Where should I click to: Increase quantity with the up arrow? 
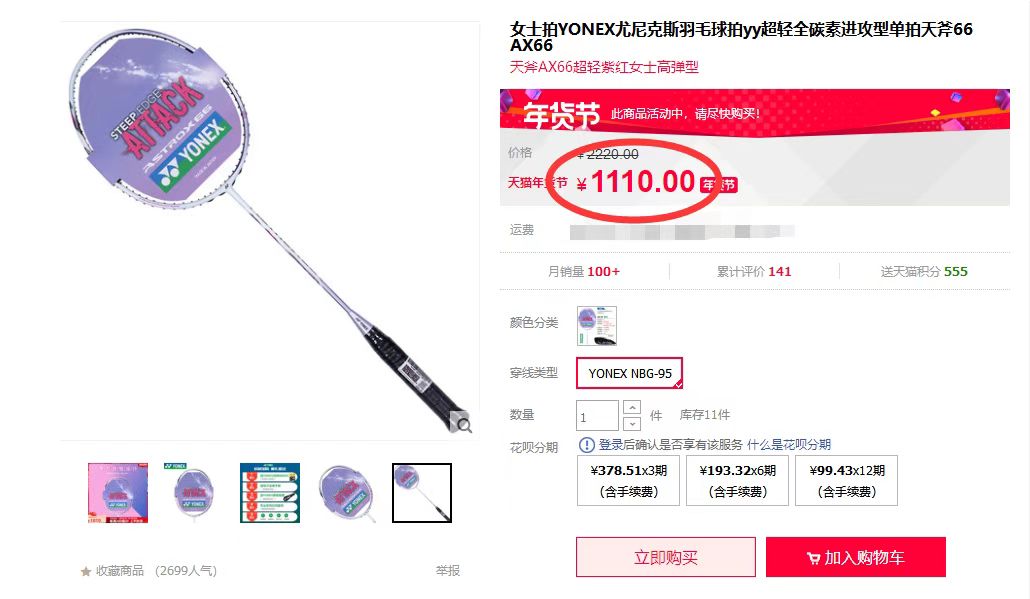(x=632, y=408)
